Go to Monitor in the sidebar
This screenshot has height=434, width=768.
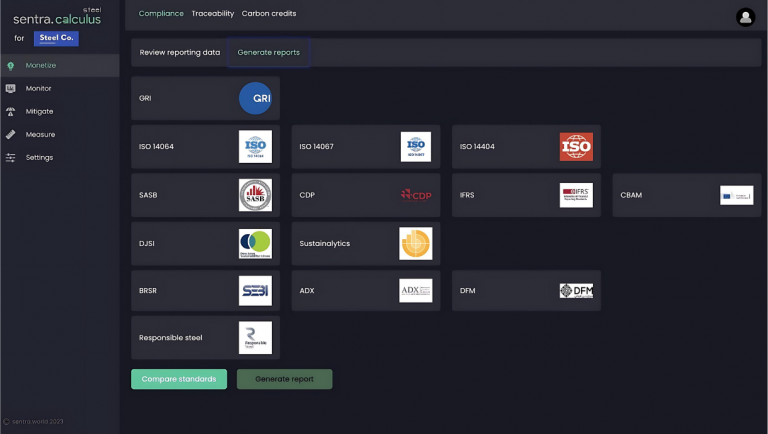point(39,88)
